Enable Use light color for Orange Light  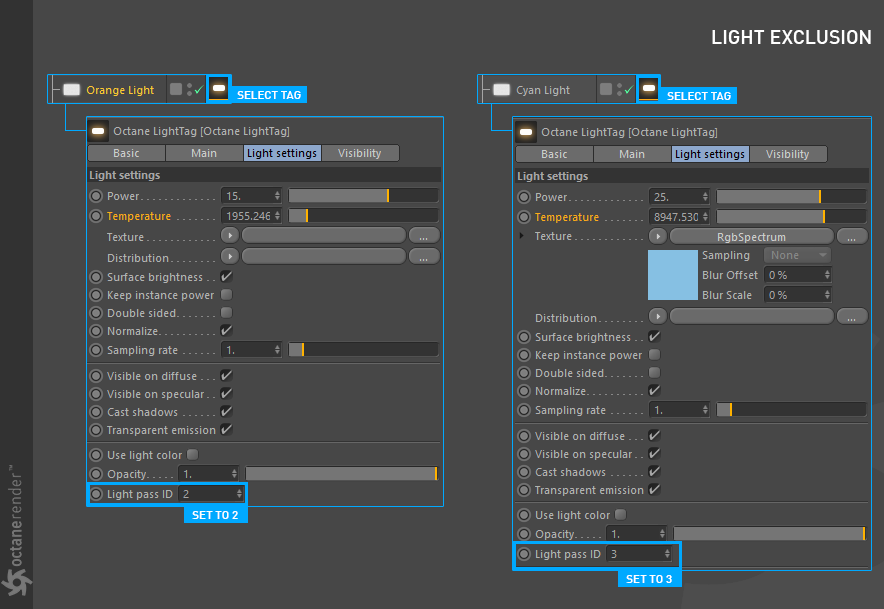(192, 455)
